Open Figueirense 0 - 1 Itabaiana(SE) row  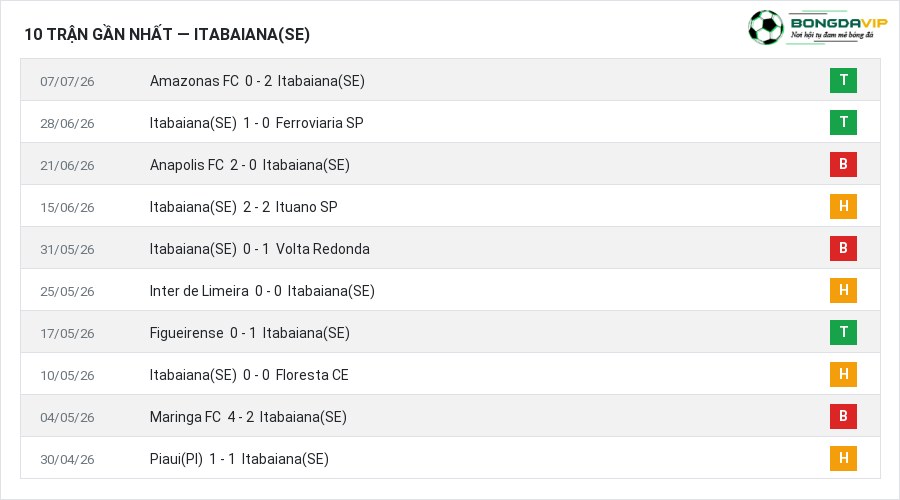coord(450,332)
